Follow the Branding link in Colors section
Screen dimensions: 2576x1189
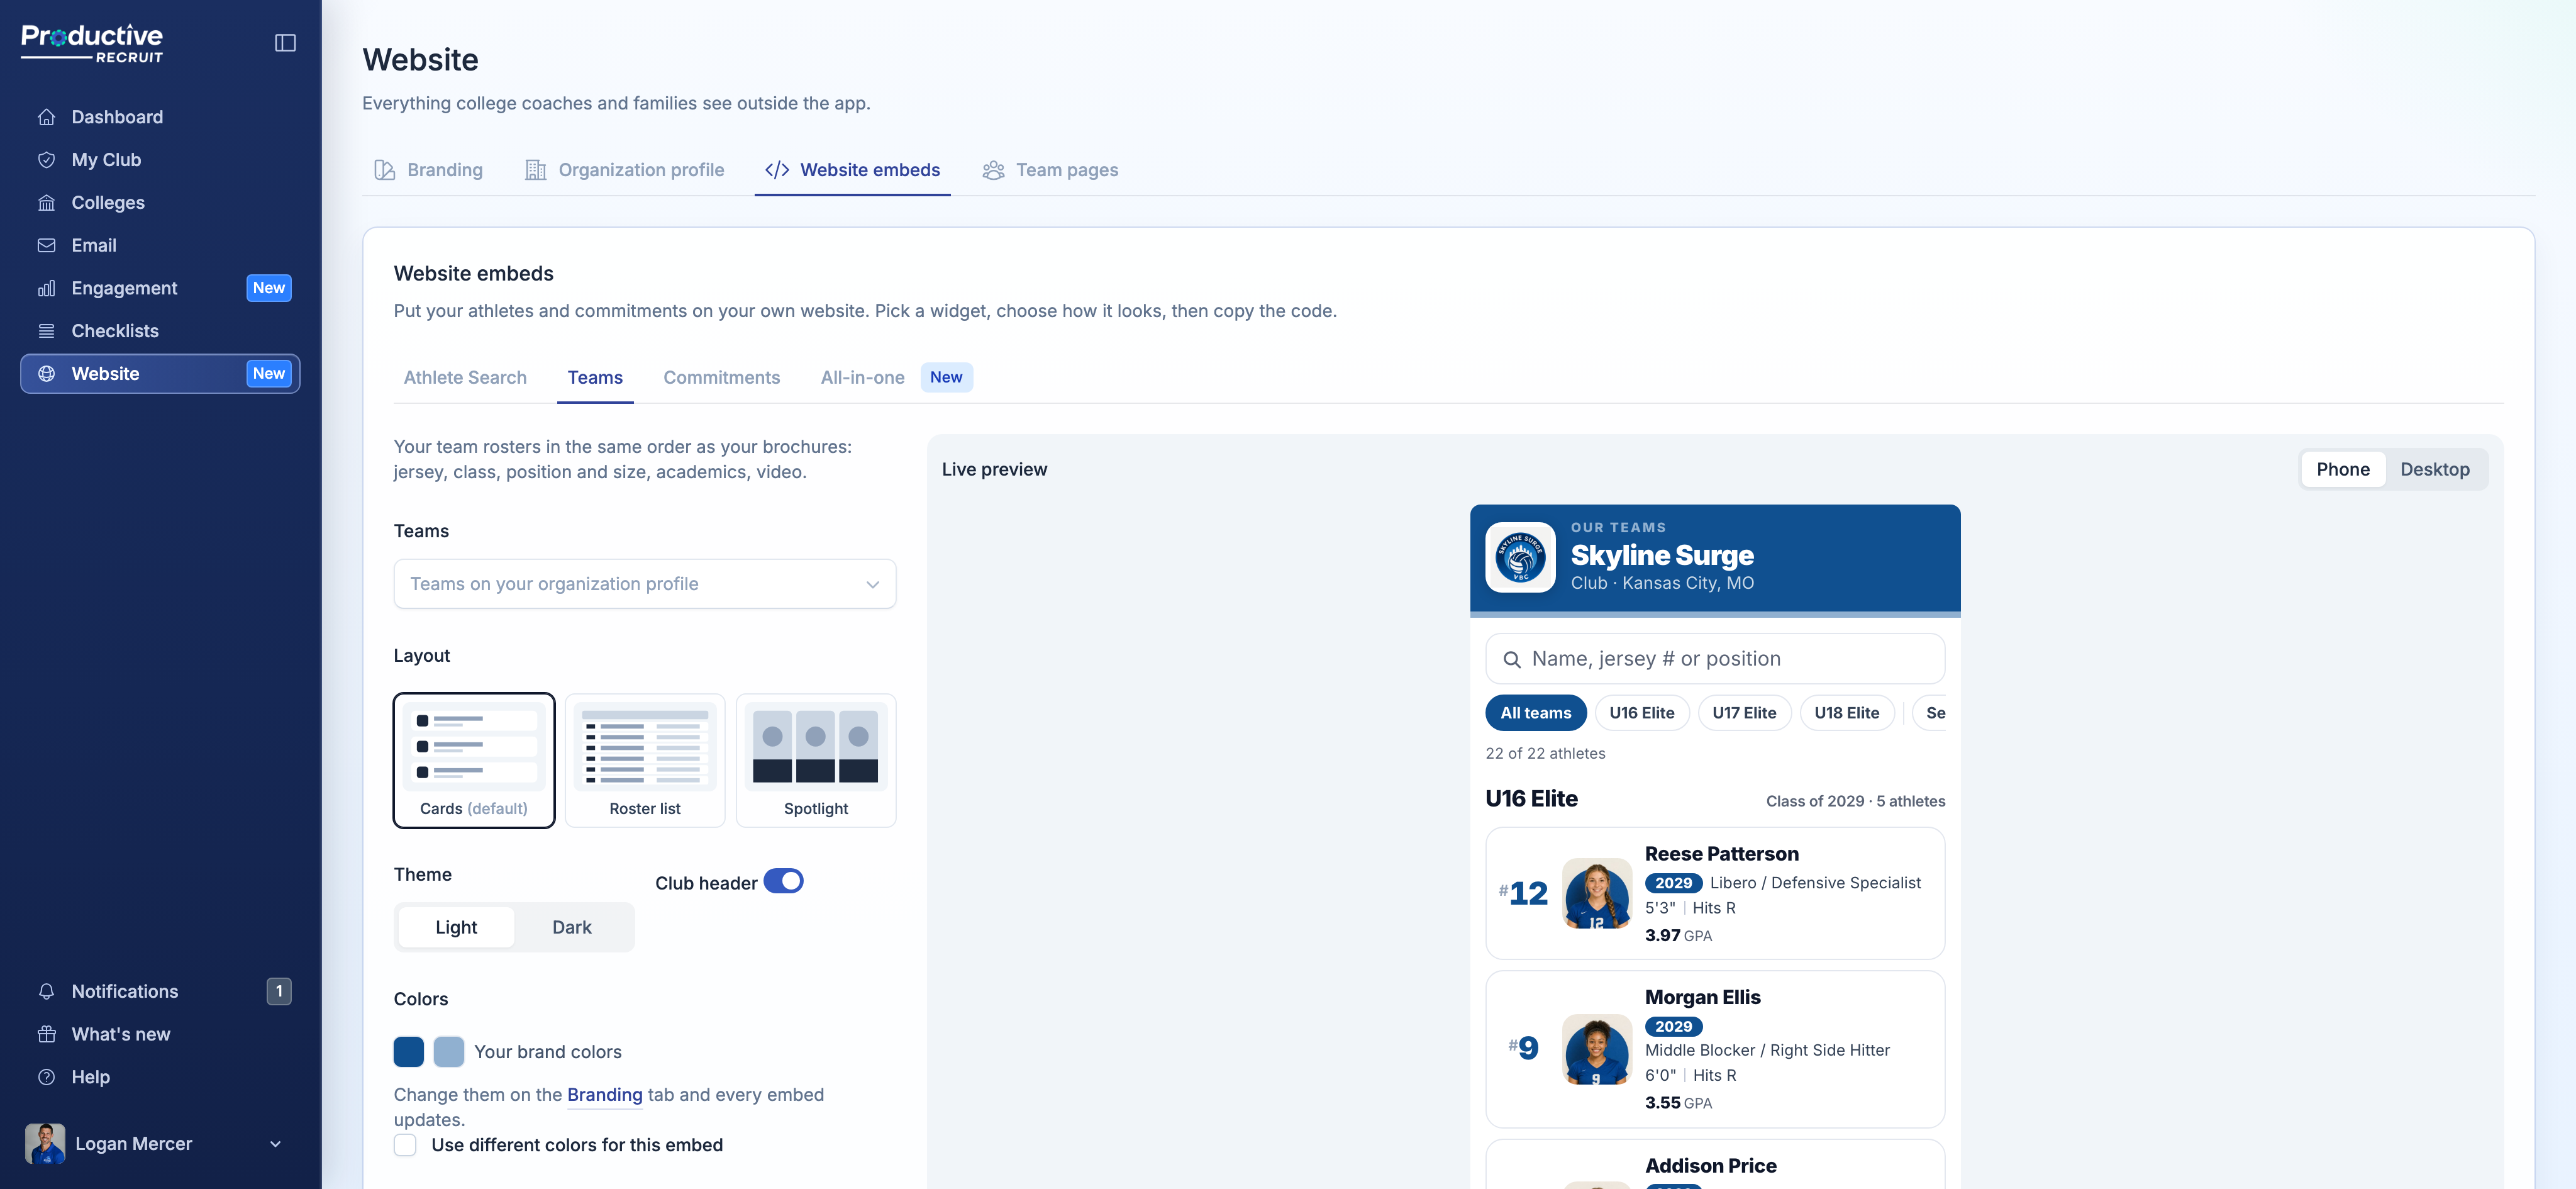[x=604, y=1094]
